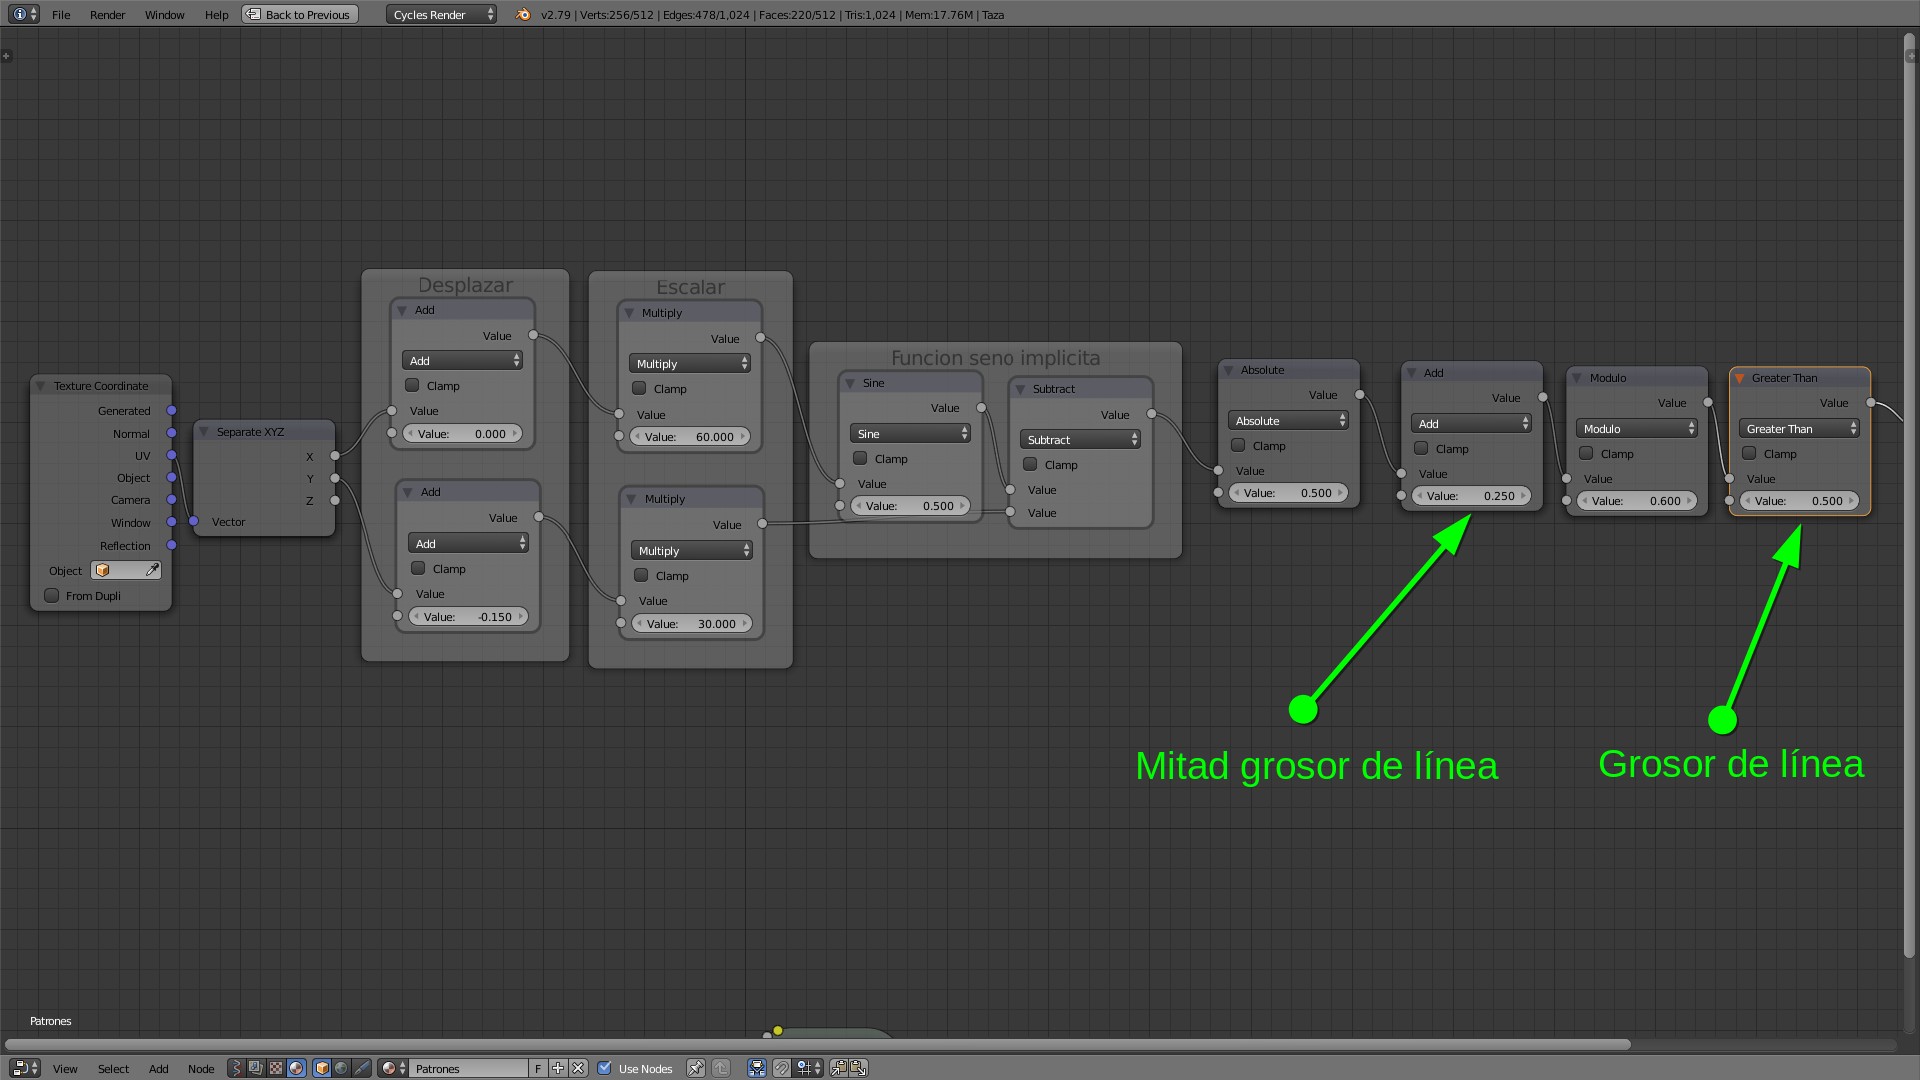Copy selected nodes to clipboard icon
Viewport: 1920px width, 1080px height.
tap(838, 1068)
